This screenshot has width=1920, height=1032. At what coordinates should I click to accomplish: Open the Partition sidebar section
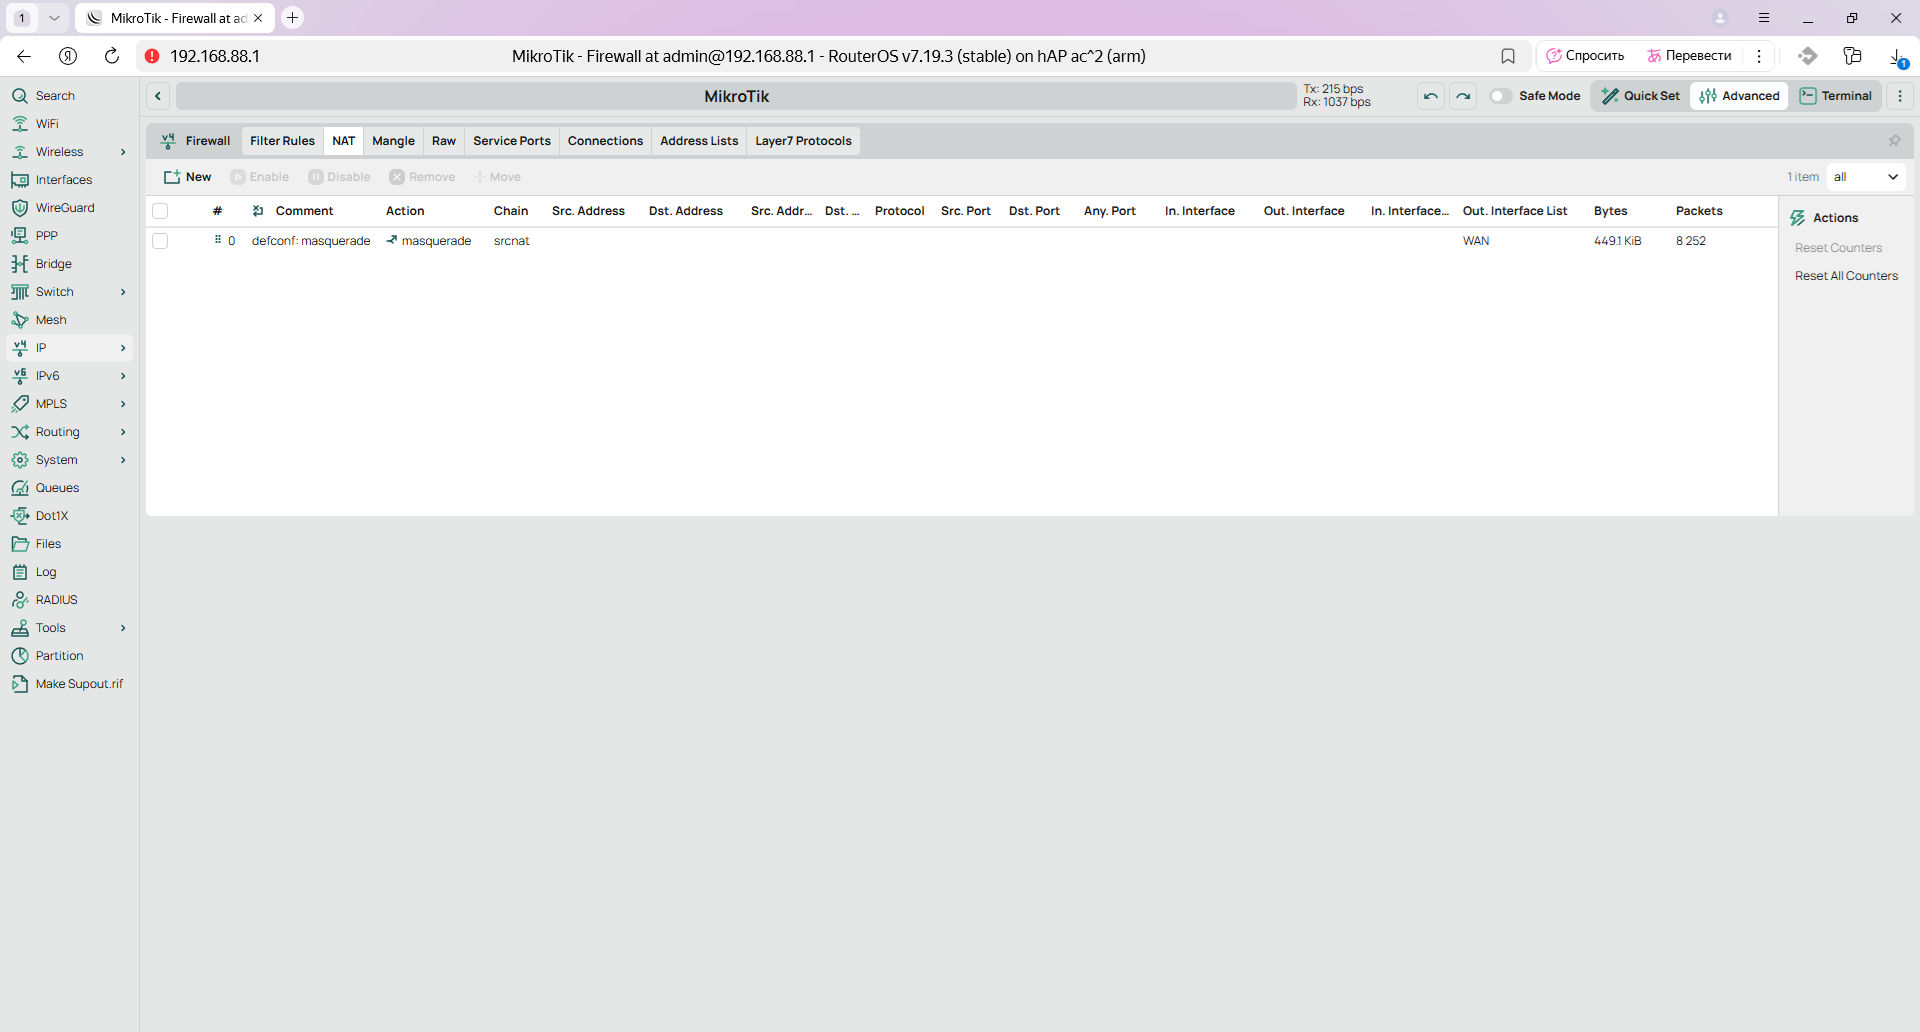(x=59, y=656)
